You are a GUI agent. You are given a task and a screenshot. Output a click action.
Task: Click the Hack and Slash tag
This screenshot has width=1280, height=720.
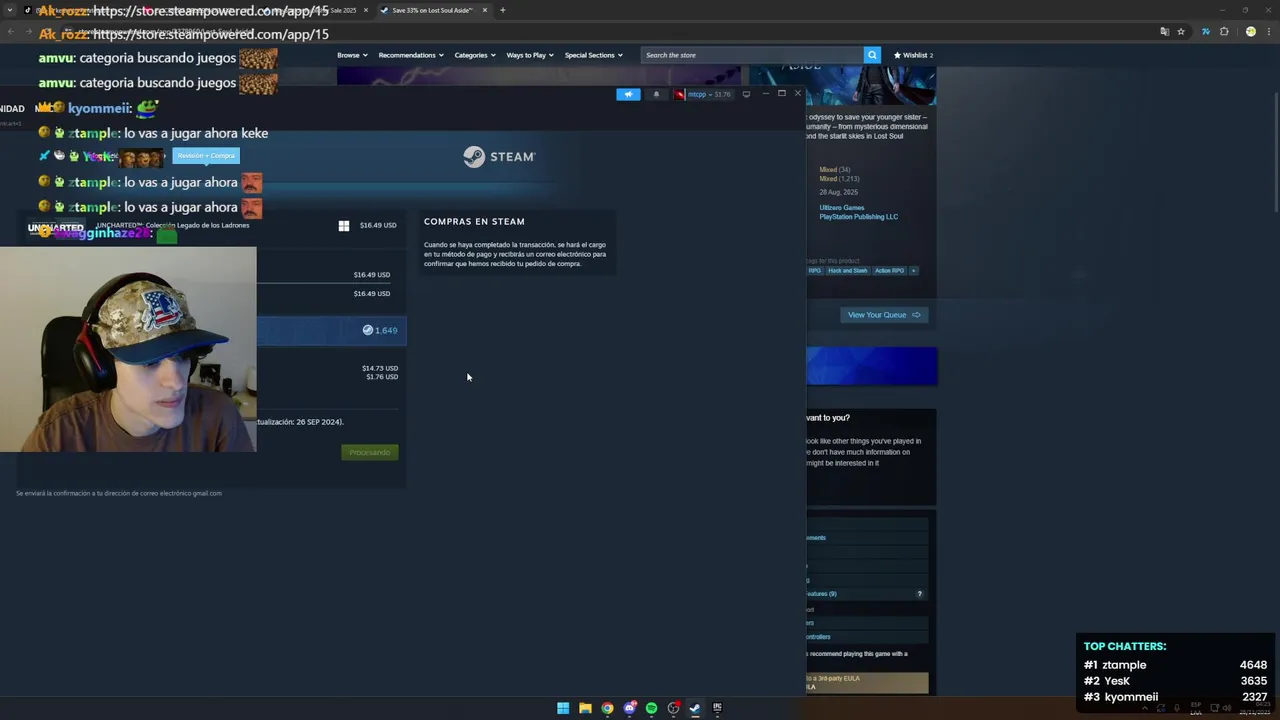pyautogui.click(x=848, y=270)
